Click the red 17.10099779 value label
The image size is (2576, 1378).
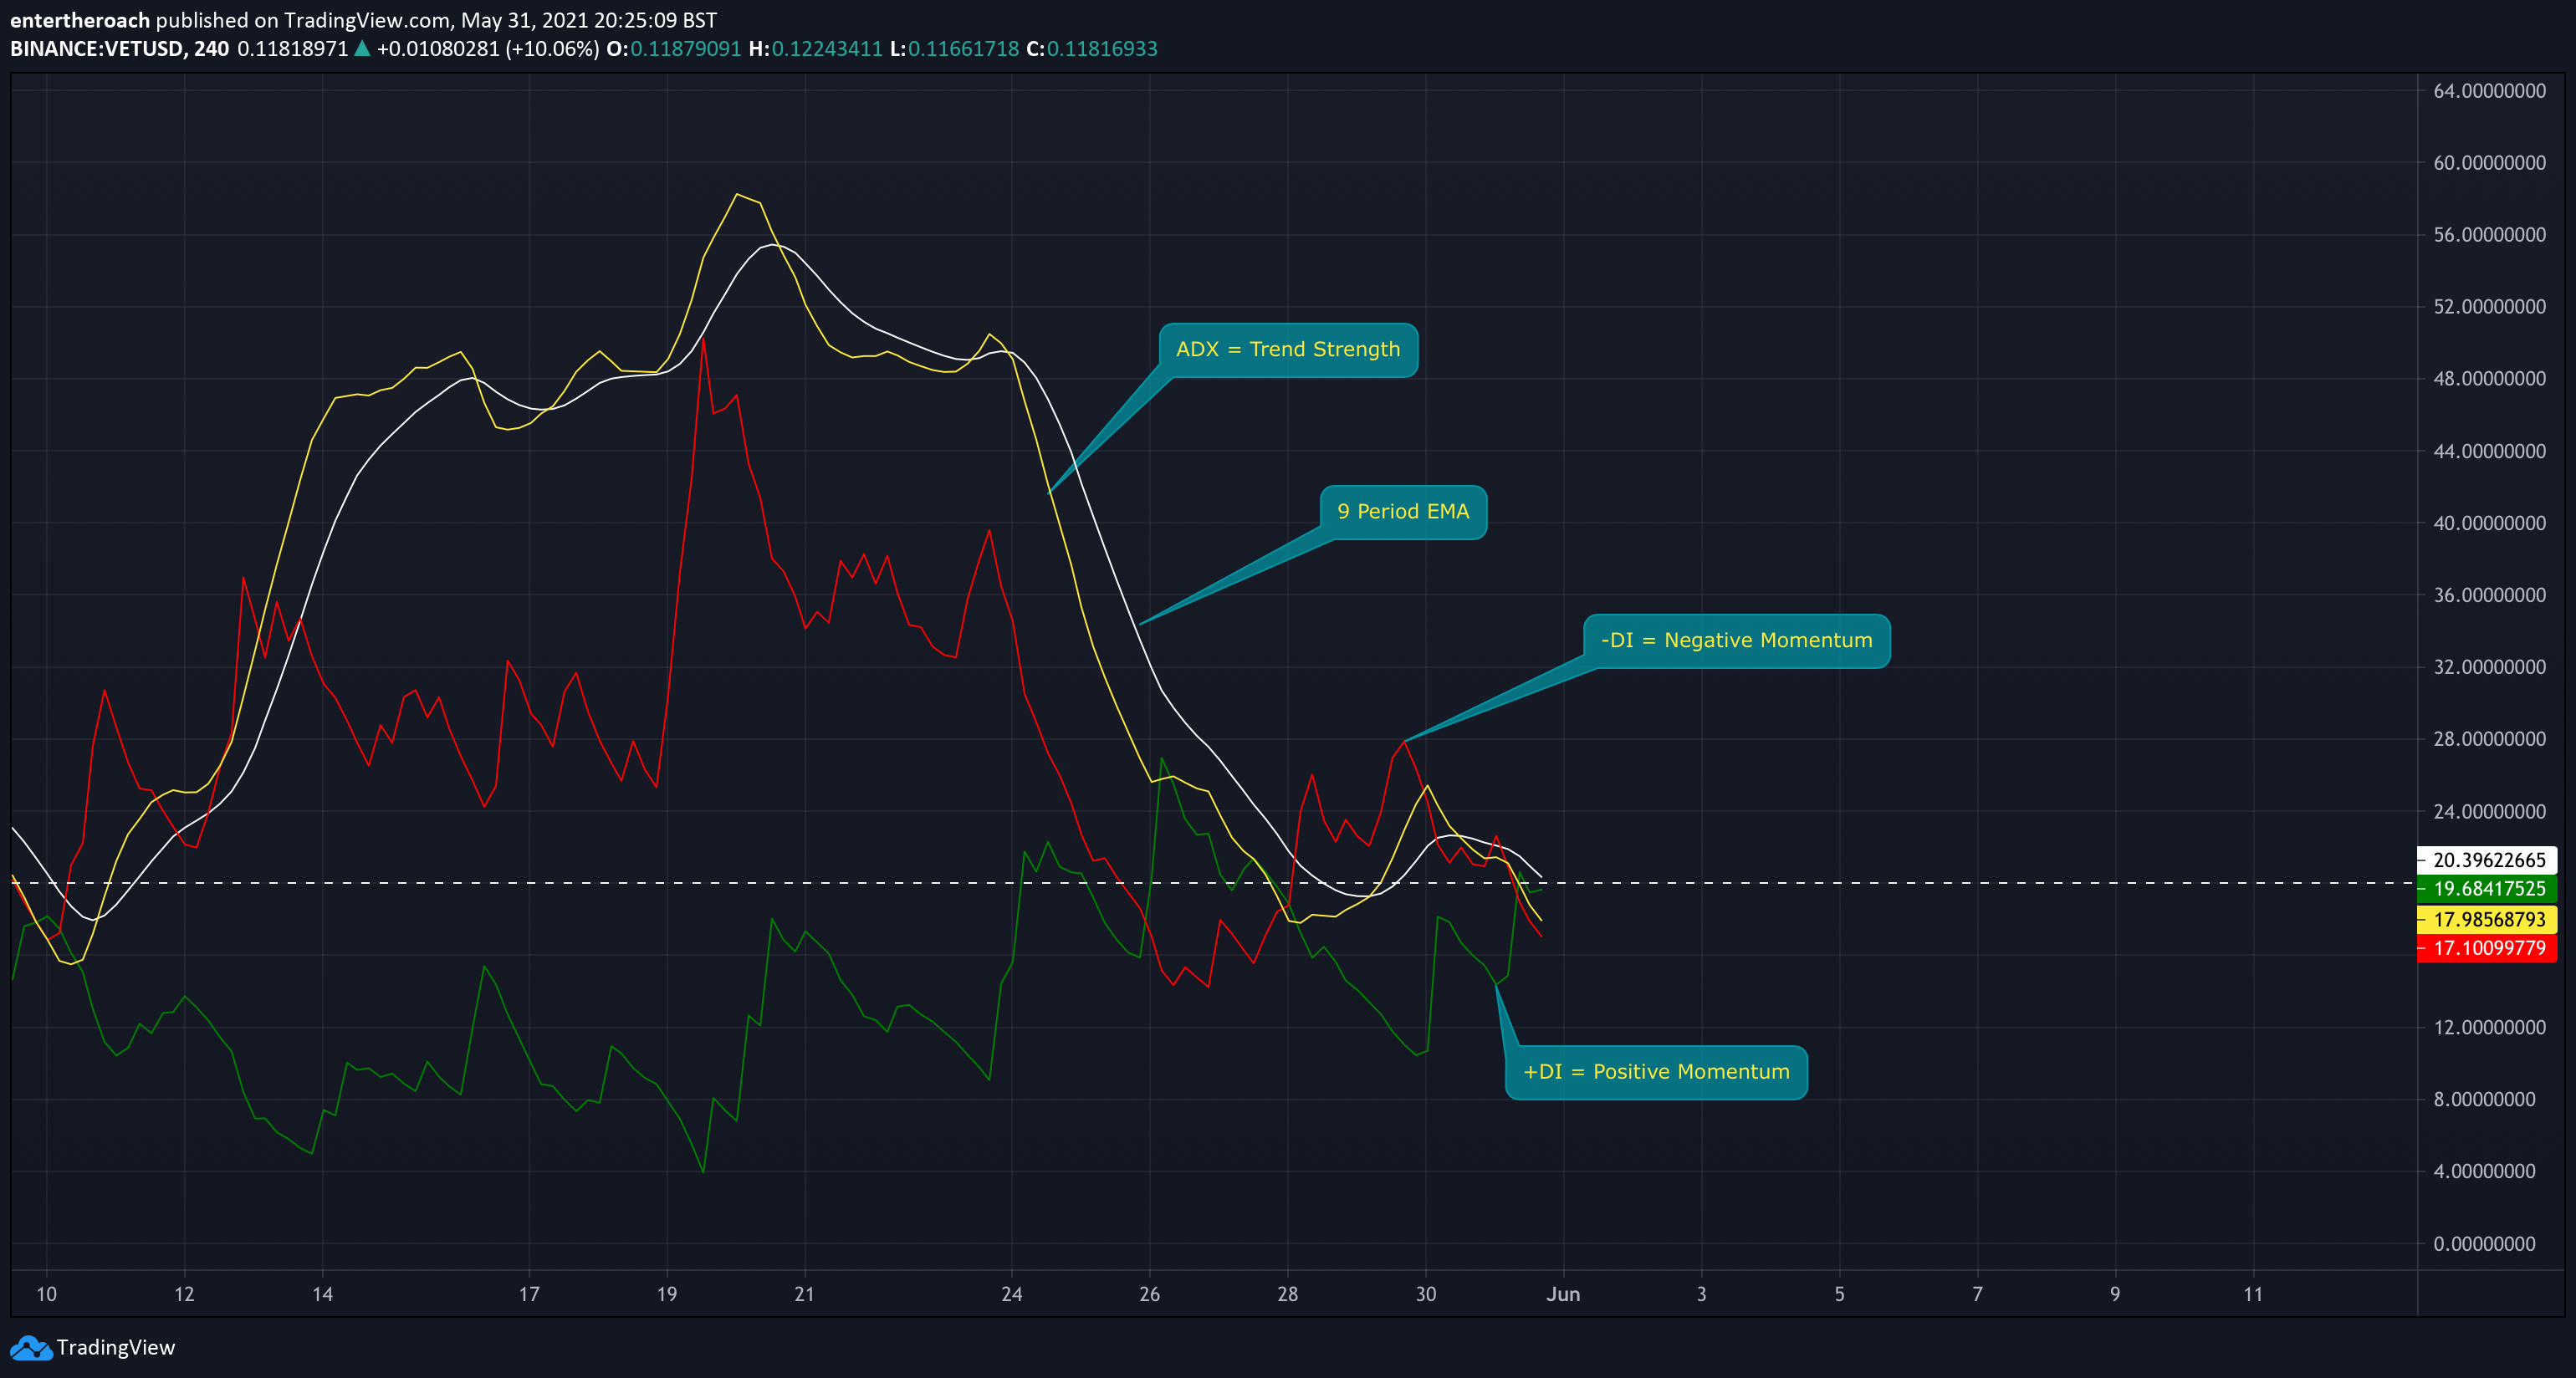[x=2487, y=948]
